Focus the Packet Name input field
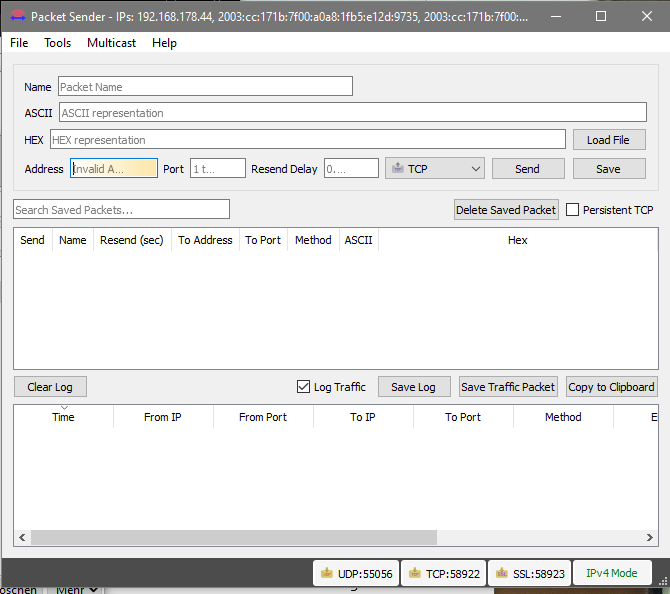Image resolution: width=670 pixels, height=594 pixels. point(205,86)
